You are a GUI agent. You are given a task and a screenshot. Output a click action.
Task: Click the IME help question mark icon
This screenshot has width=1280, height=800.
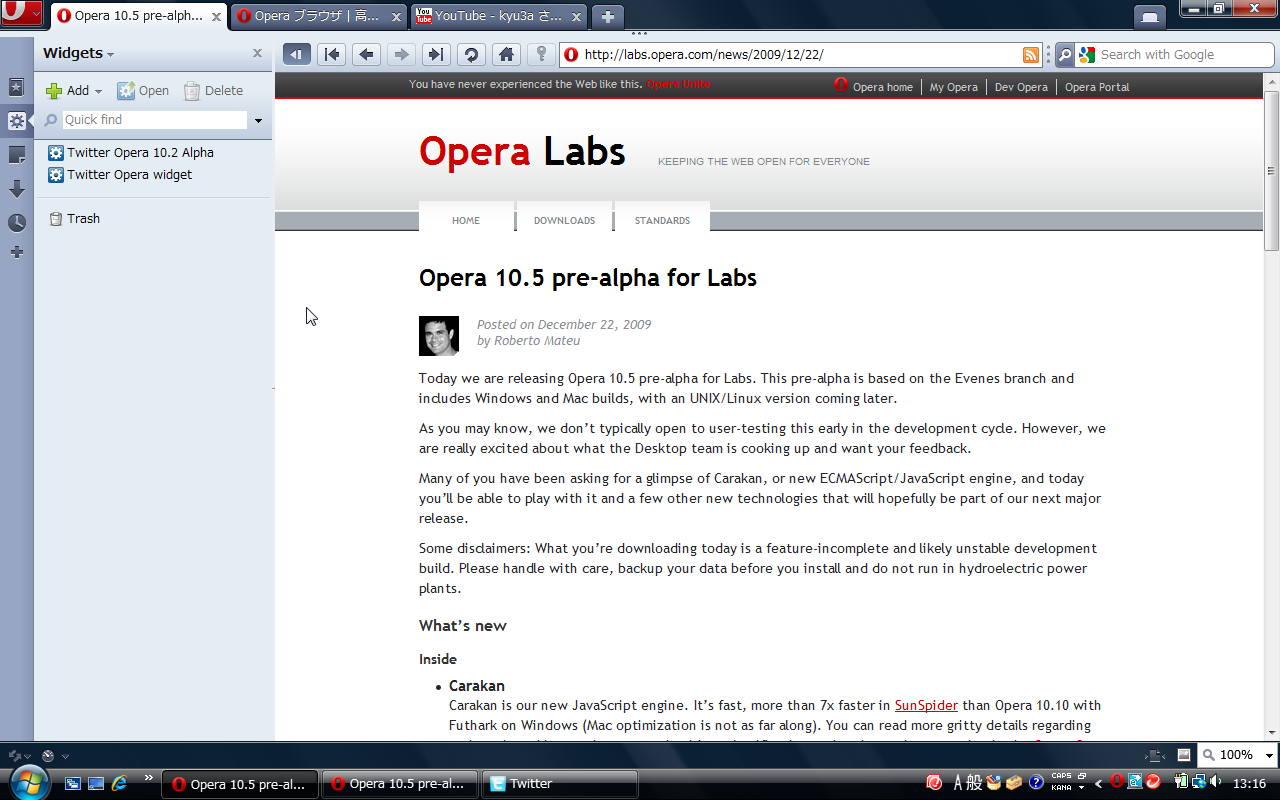point(1036,782)
